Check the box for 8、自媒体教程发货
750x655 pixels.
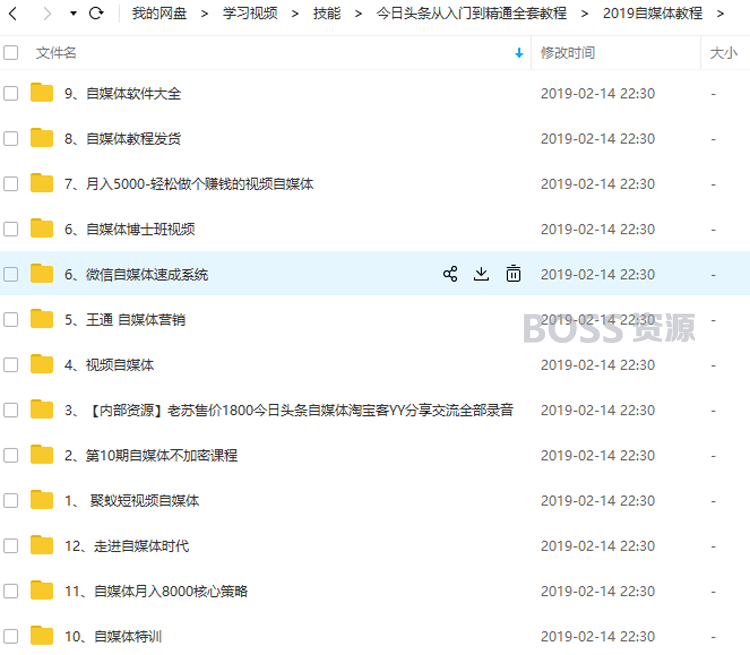click(x=11, y=139)
